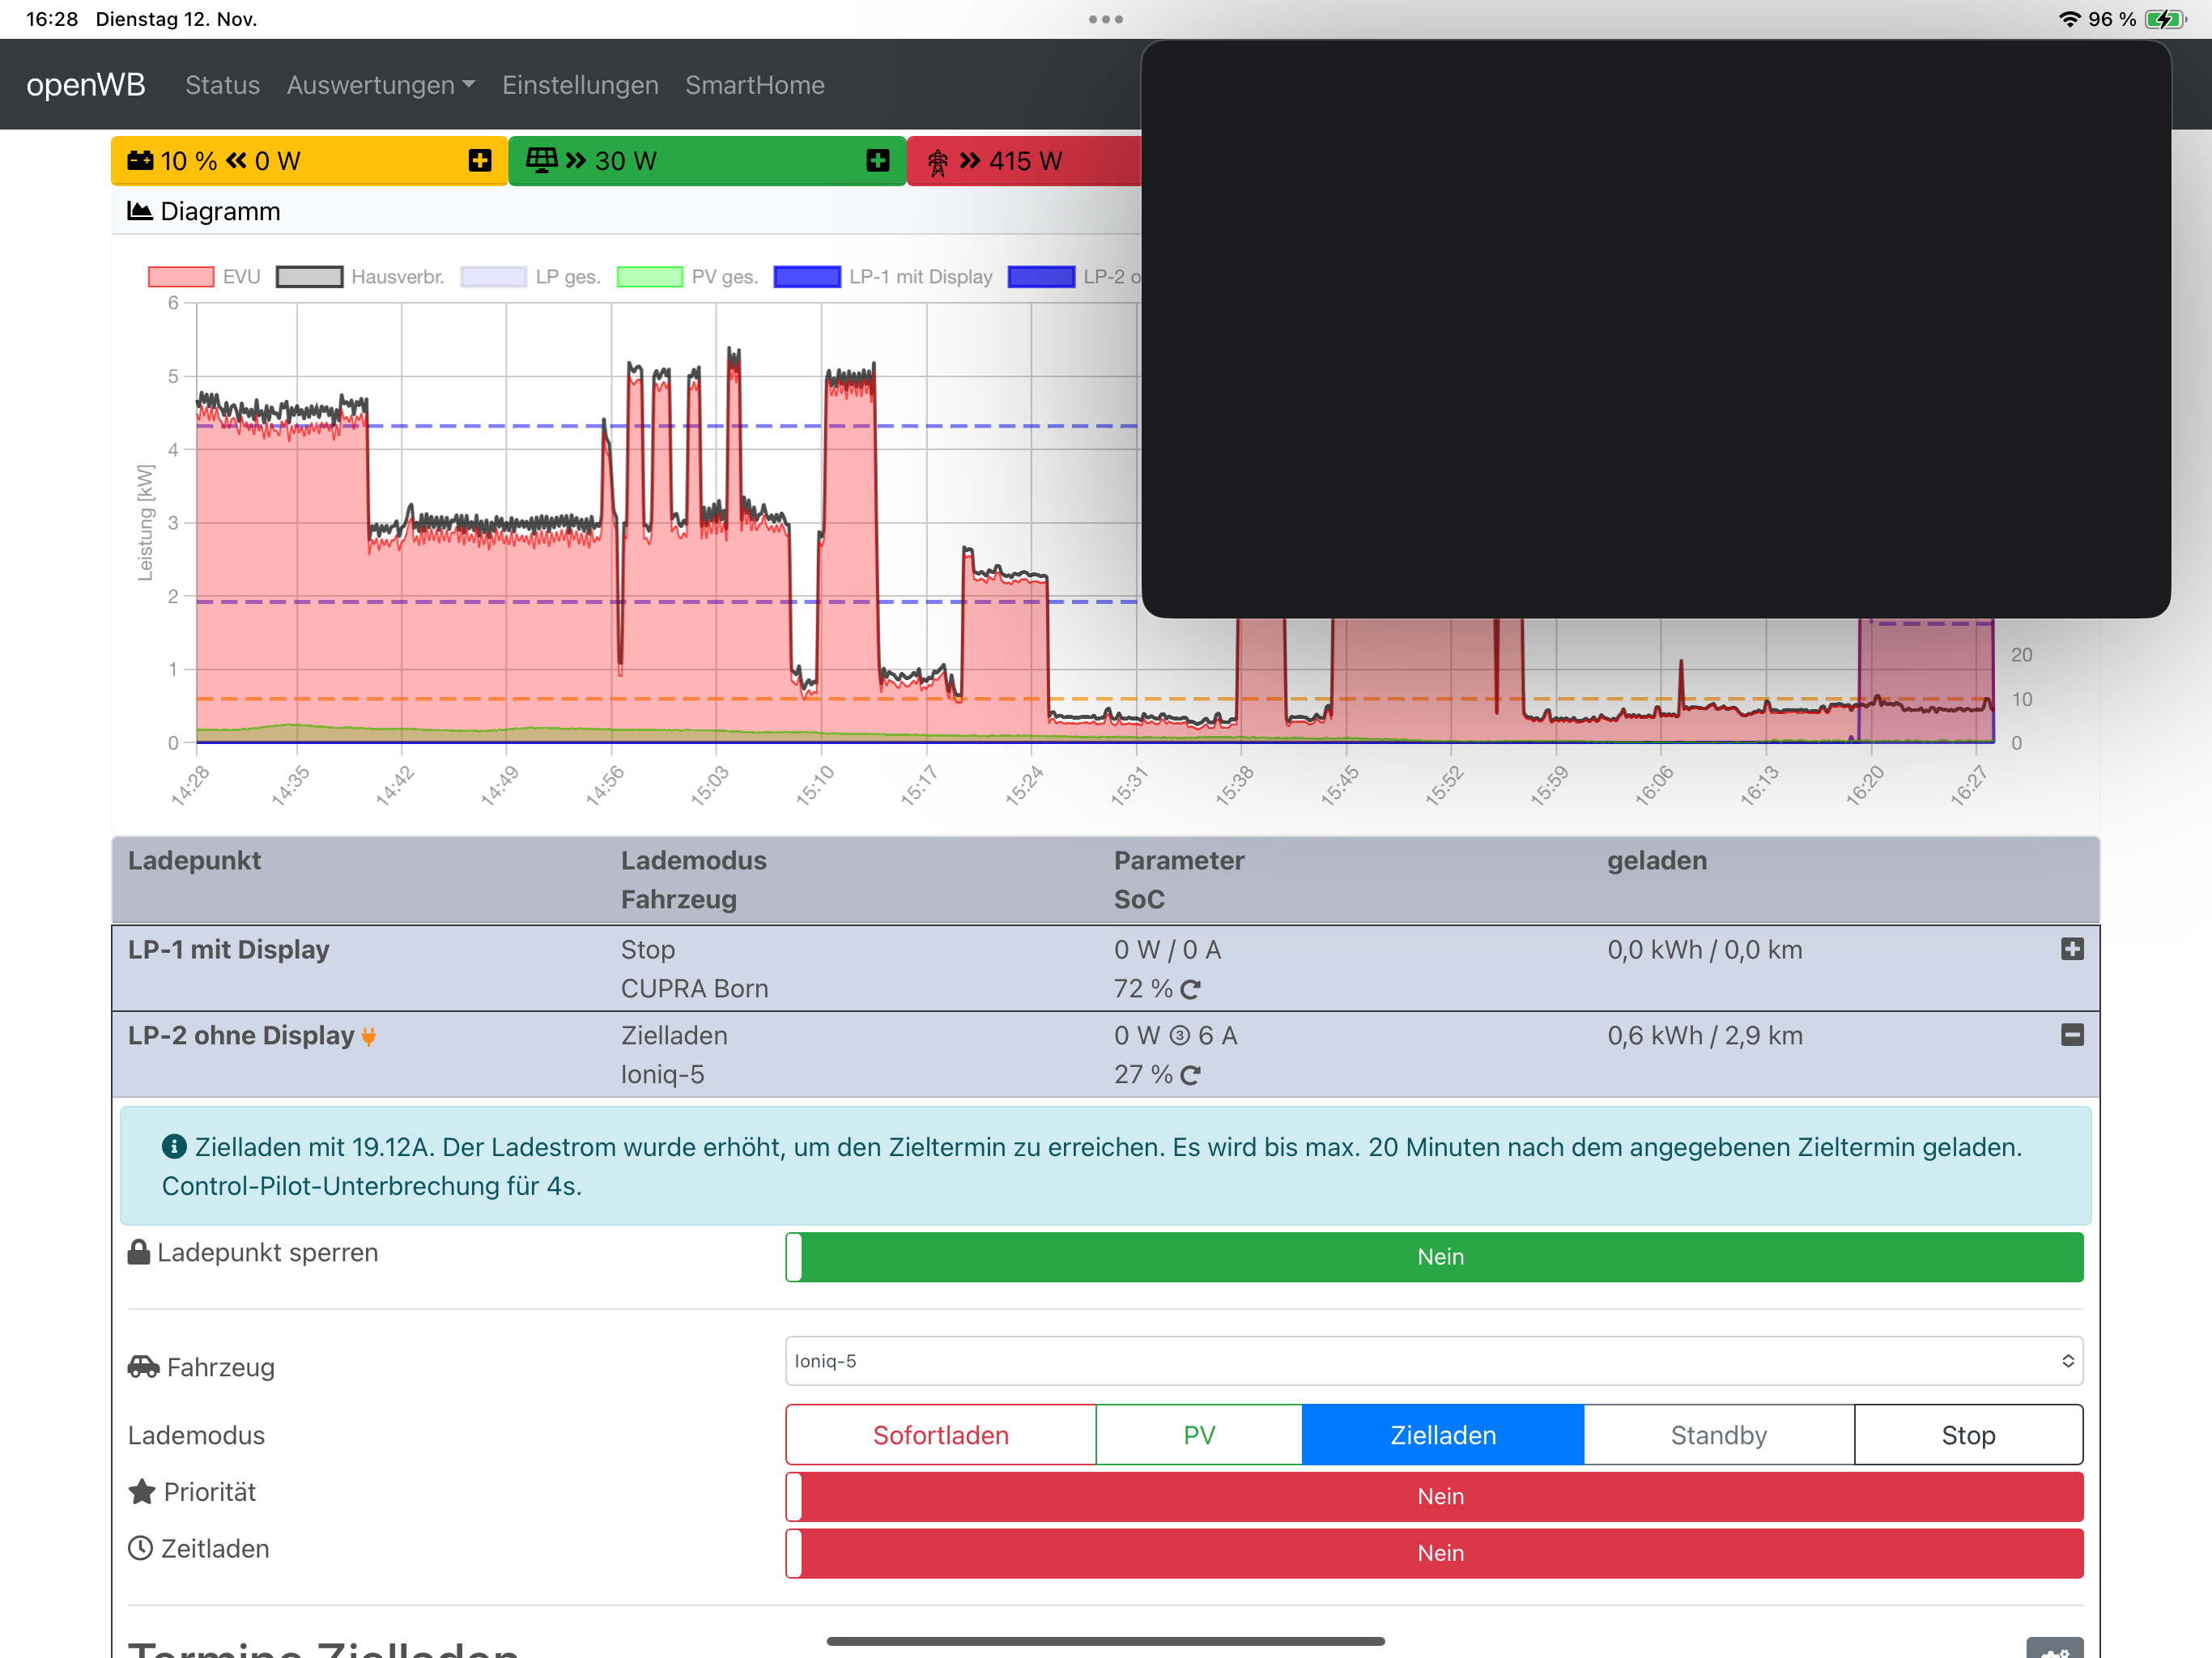The image size is (2212, 1658).
Task: Collapse LP-2 ohne Display with minus
Action: [x=2071, y=1035]
